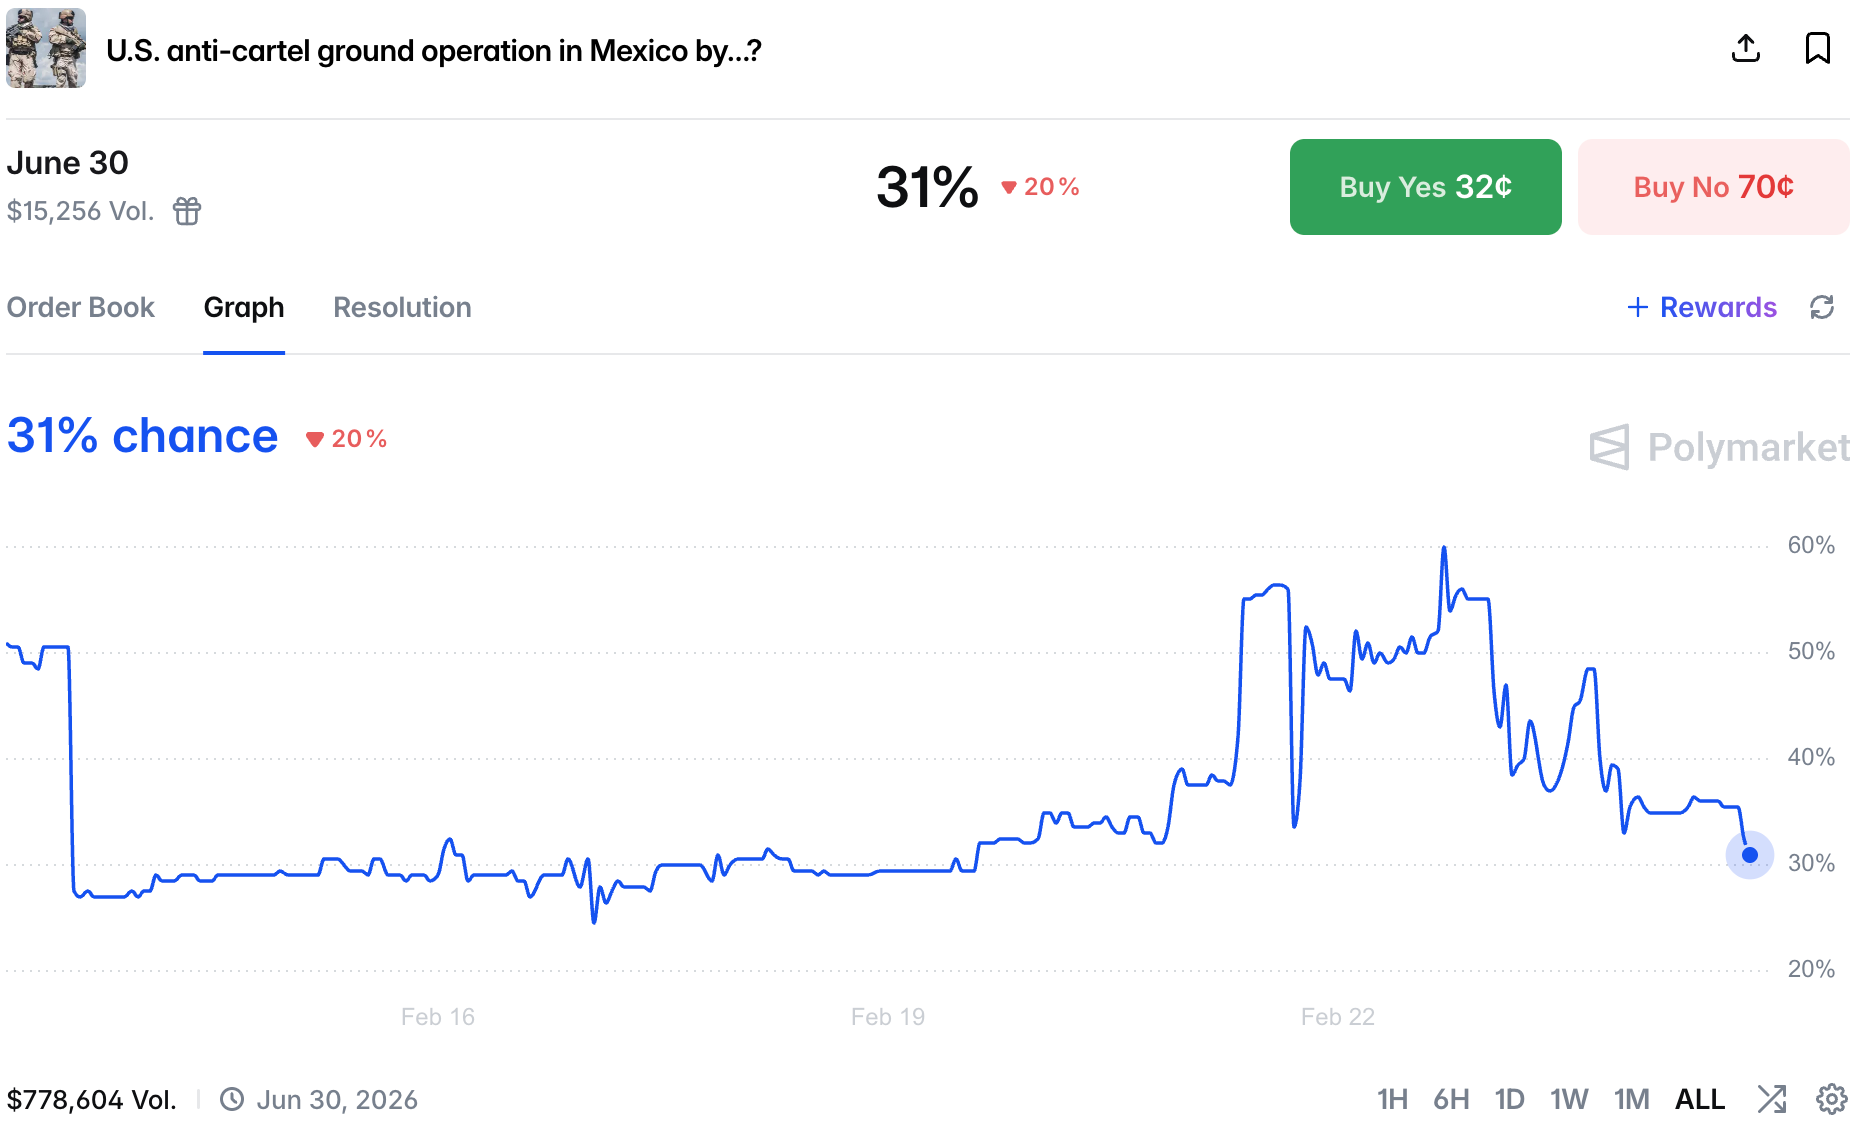Image resolution: width=1858 pixels, height=1124 pixels.
Task: Click the share/upload icon
Action: coord(1746,48)
